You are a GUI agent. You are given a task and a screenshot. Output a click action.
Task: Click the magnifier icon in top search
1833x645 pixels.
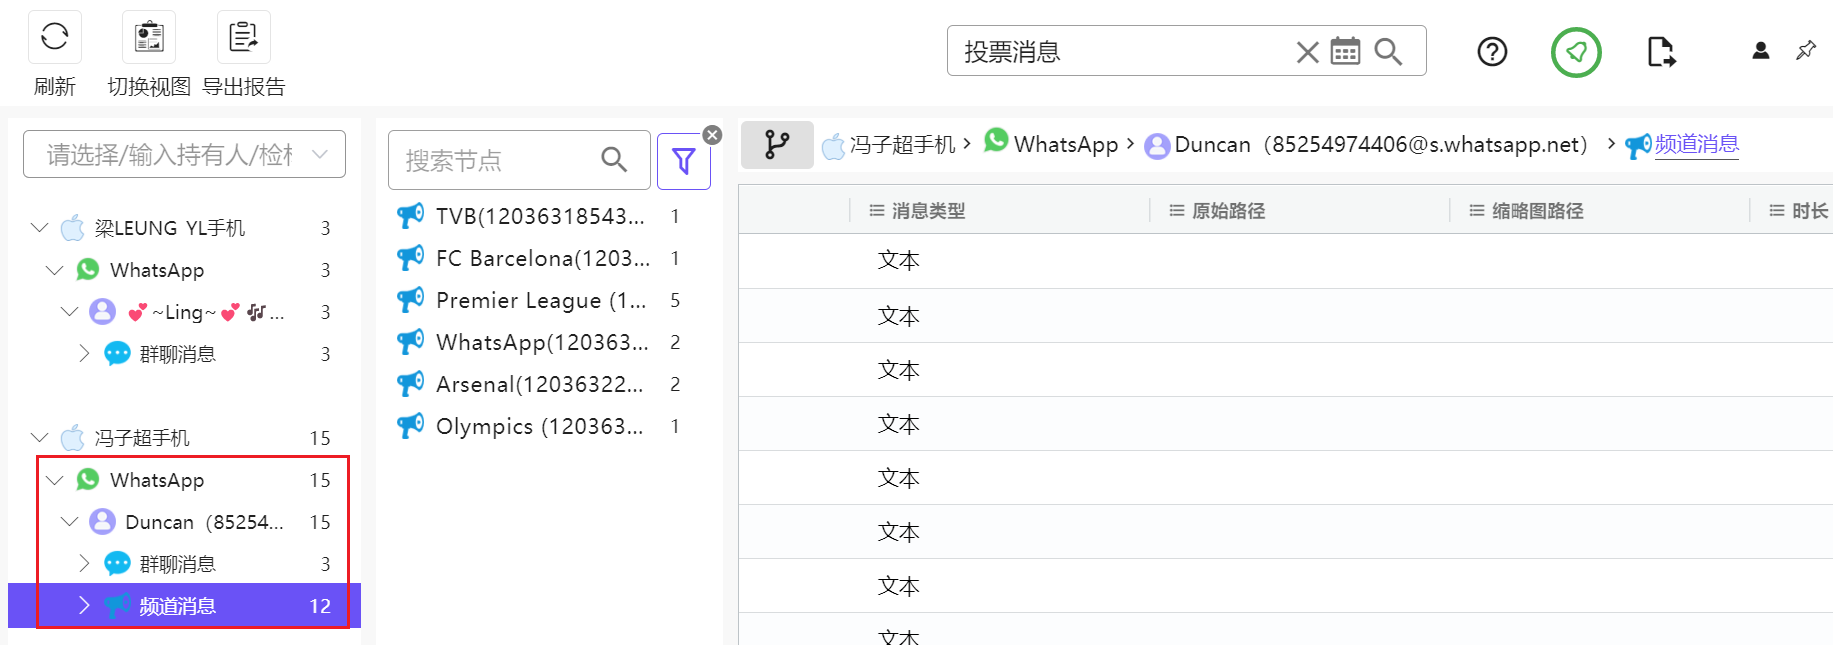click(1388, 52)
